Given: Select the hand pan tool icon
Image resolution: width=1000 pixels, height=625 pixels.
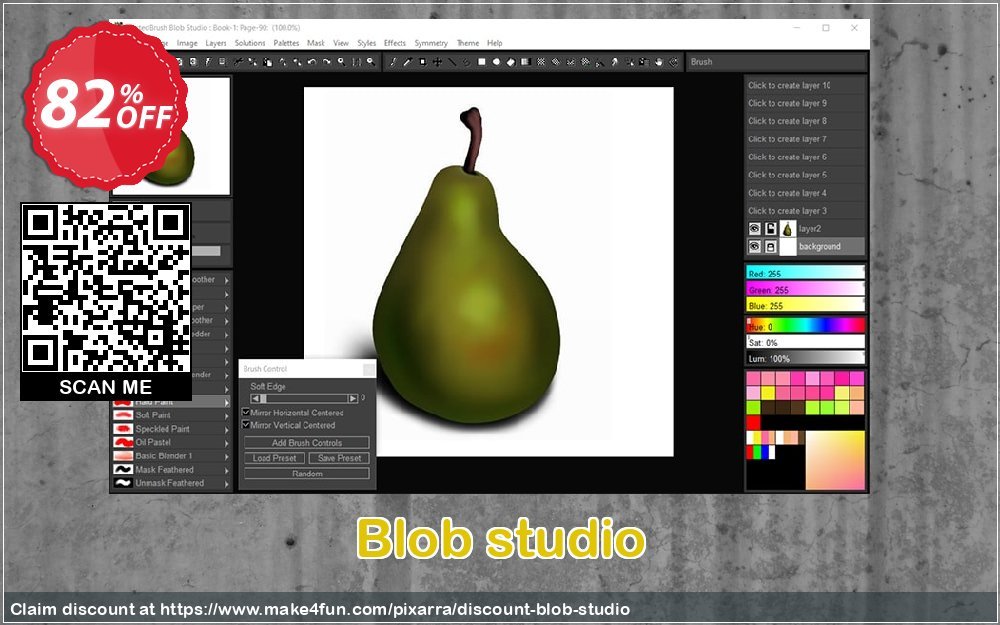Looking at the screenshot, I should (659, 62).
